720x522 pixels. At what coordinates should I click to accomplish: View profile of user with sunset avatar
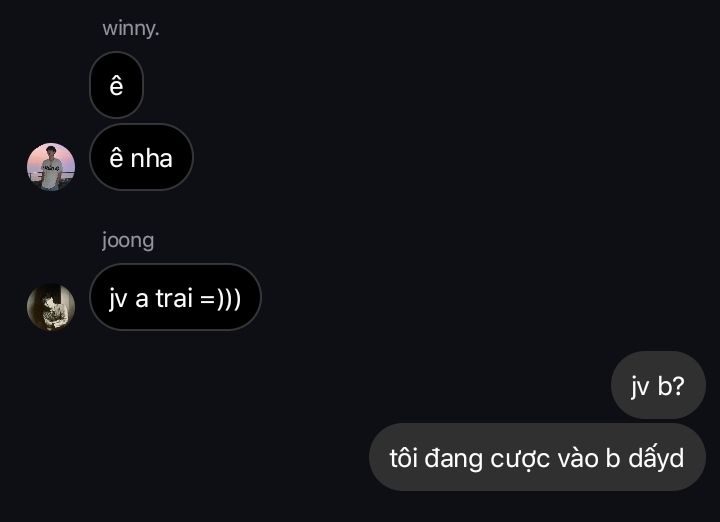[x=51, y=167]
